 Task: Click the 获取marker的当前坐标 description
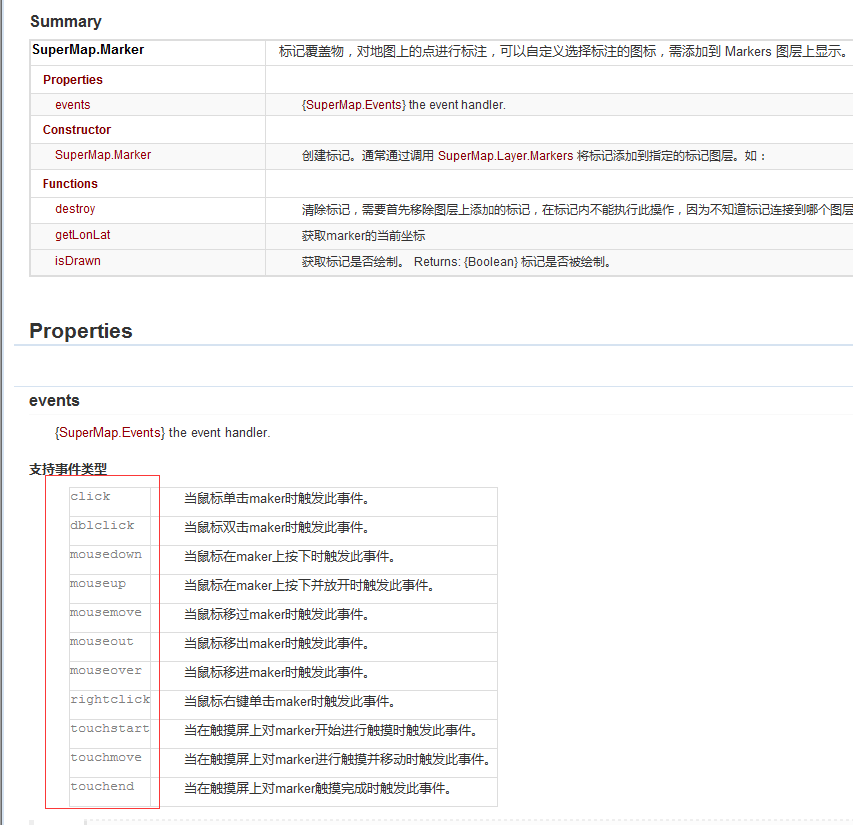(363, 236)
